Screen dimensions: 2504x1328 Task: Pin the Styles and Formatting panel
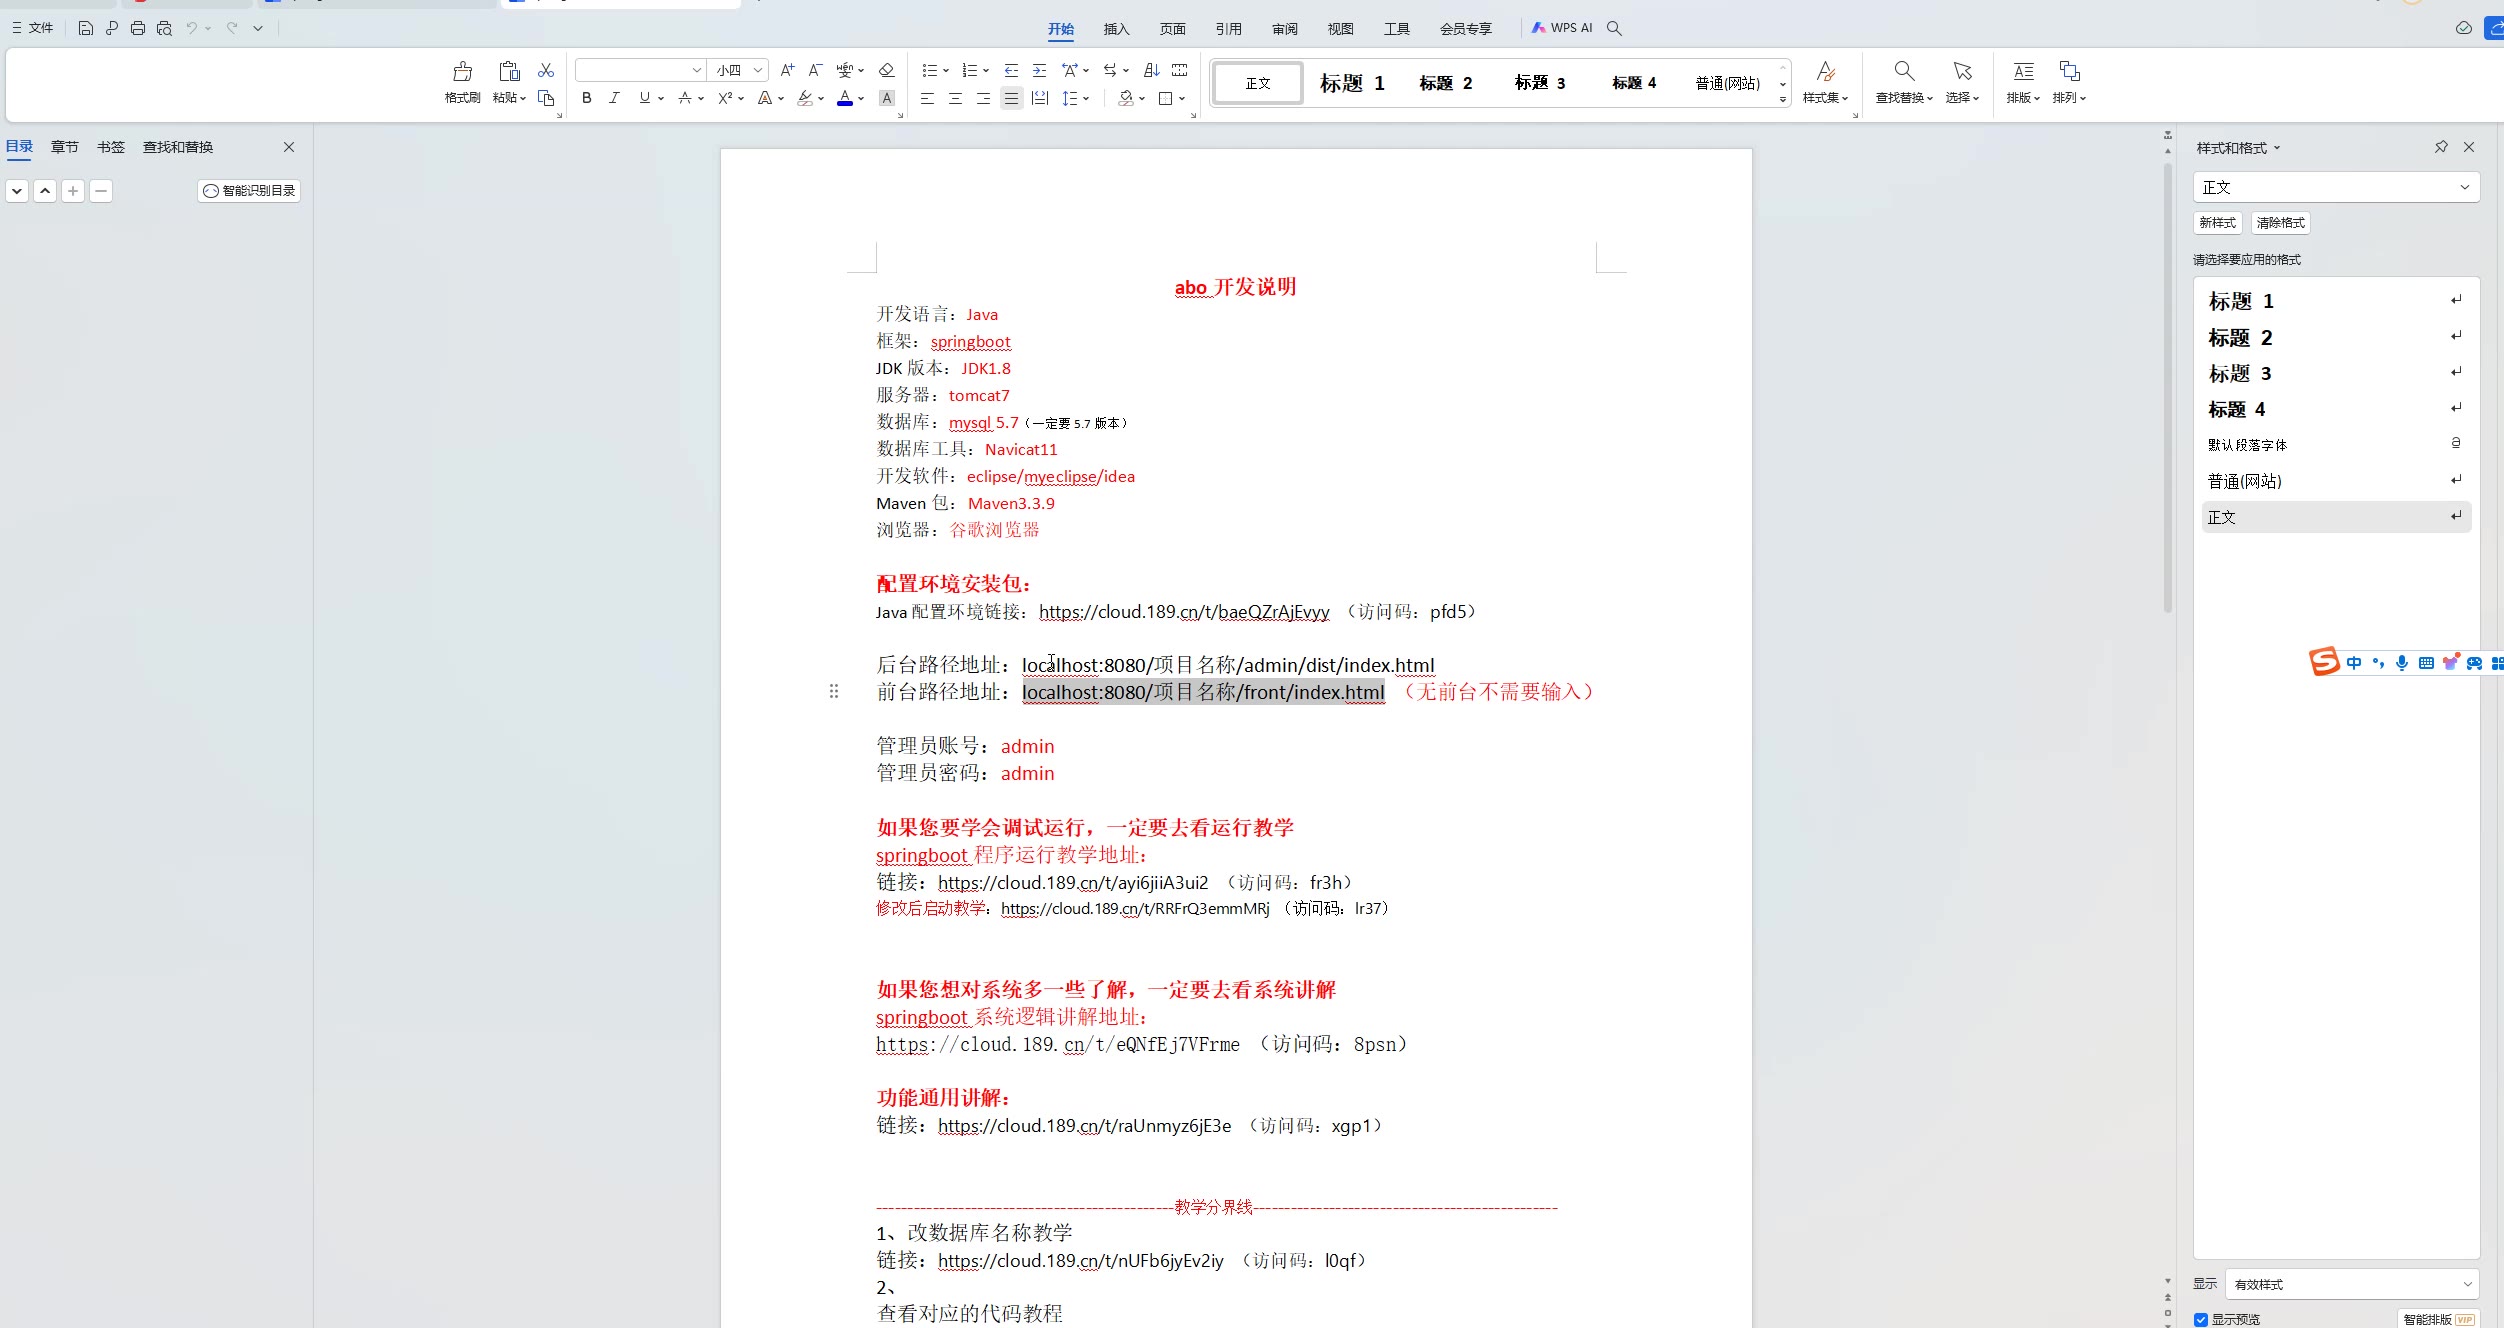pyautogui.click(x=2441, y=147)
